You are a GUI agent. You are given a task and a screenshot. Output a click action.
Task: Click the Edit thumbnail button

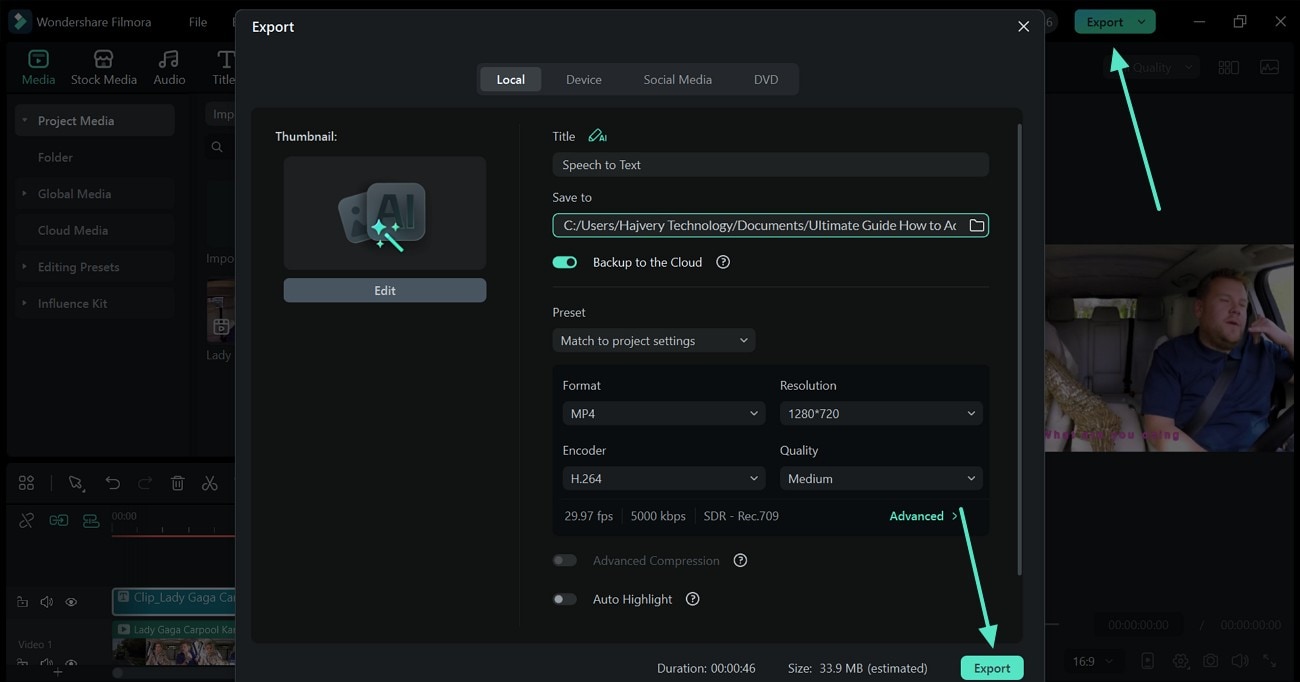tap(385, 290)
